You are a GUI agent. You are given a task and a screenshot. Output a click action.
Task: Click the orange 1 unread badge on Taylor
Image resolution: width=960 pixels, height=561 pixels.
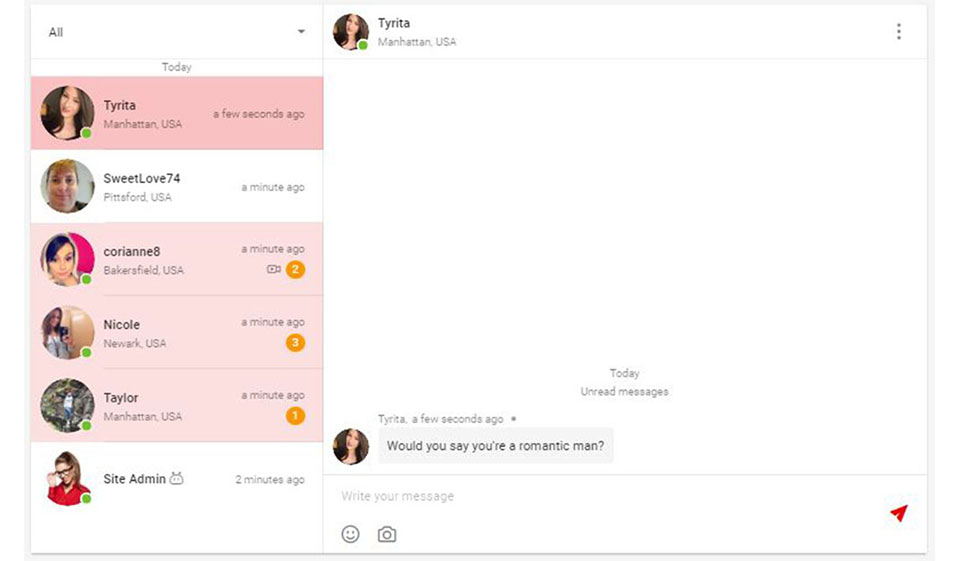coord(295,416)
